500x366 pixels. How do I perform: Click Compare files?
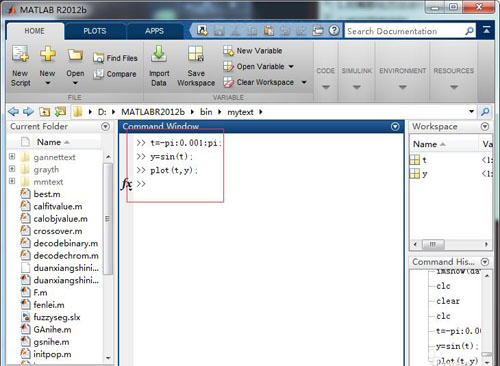click(115, 74)
